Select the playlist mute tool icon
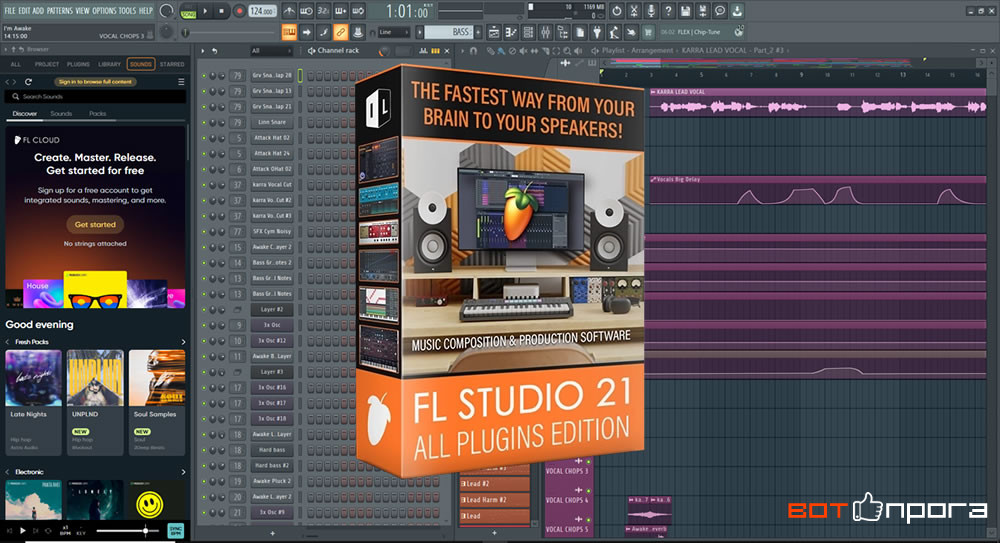Viewport: 1000px width, 543px height. coord(524,50)
